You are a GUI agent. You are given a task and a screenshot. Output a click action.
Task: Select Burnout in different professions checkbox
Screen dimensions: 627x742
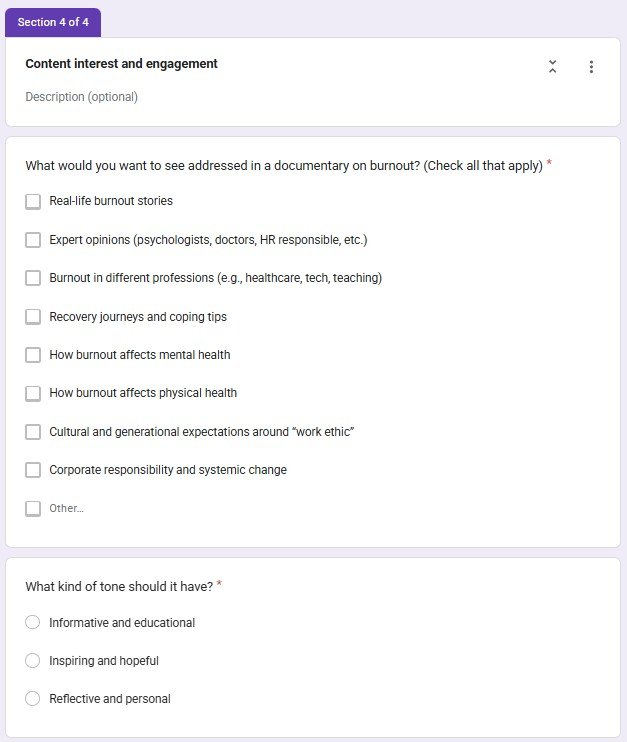[33, 278]
